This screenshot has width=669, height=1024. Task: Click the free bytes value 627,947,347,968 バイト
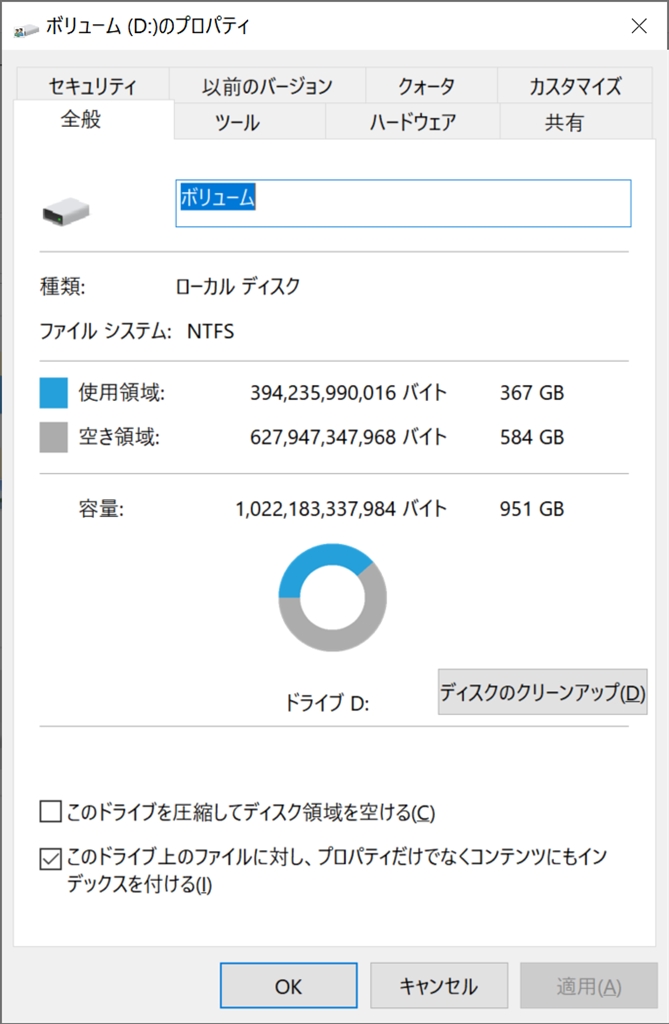(348, 437)
